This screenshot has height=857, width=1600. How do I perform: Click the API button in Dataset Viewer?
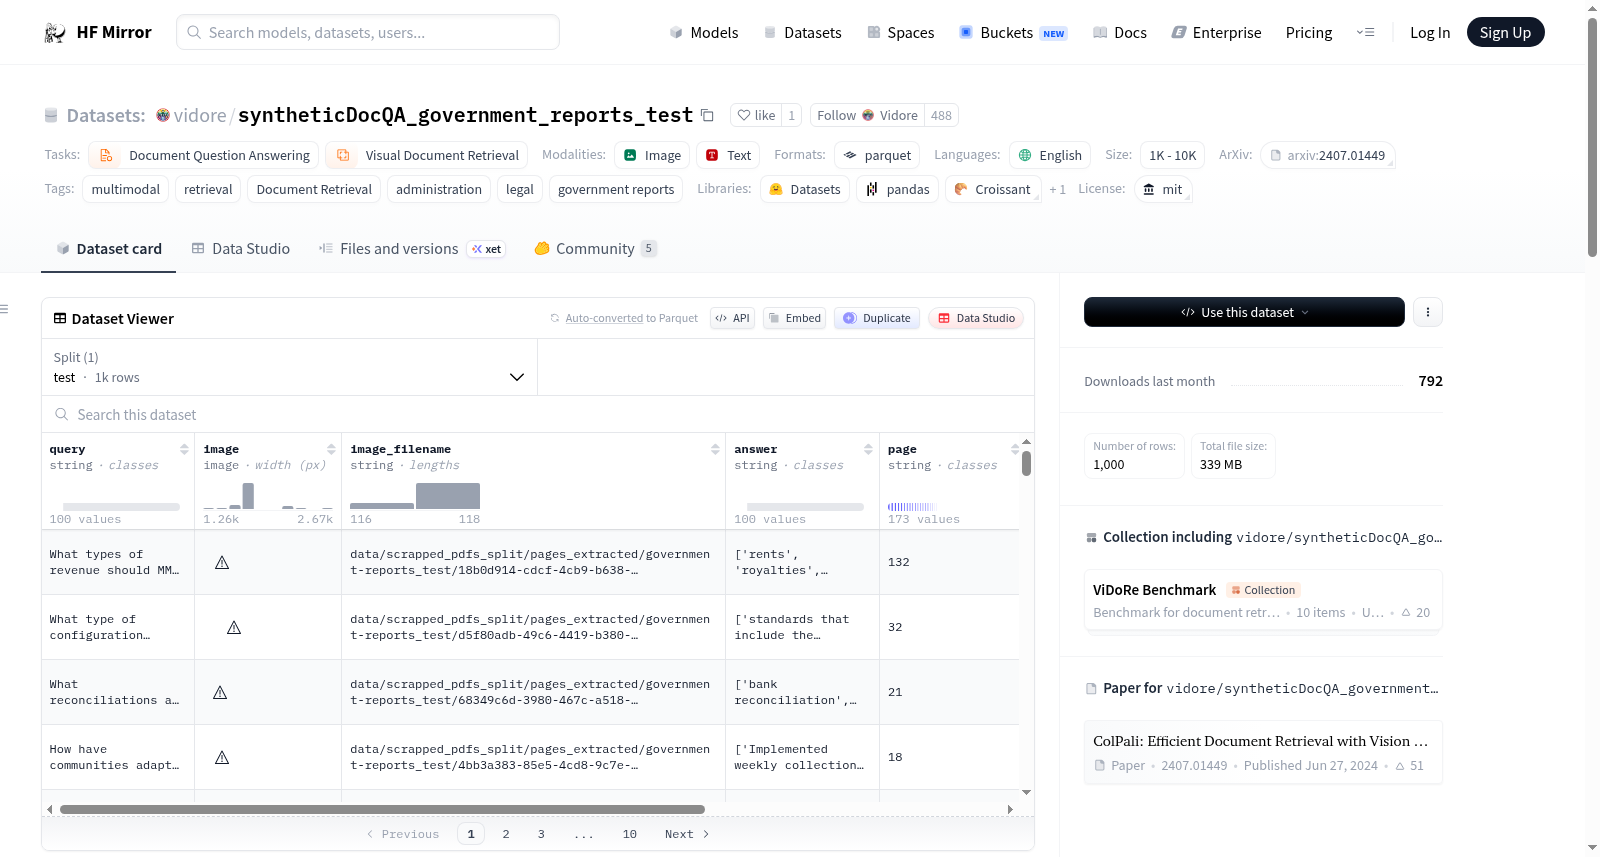(x=733, y=318)
